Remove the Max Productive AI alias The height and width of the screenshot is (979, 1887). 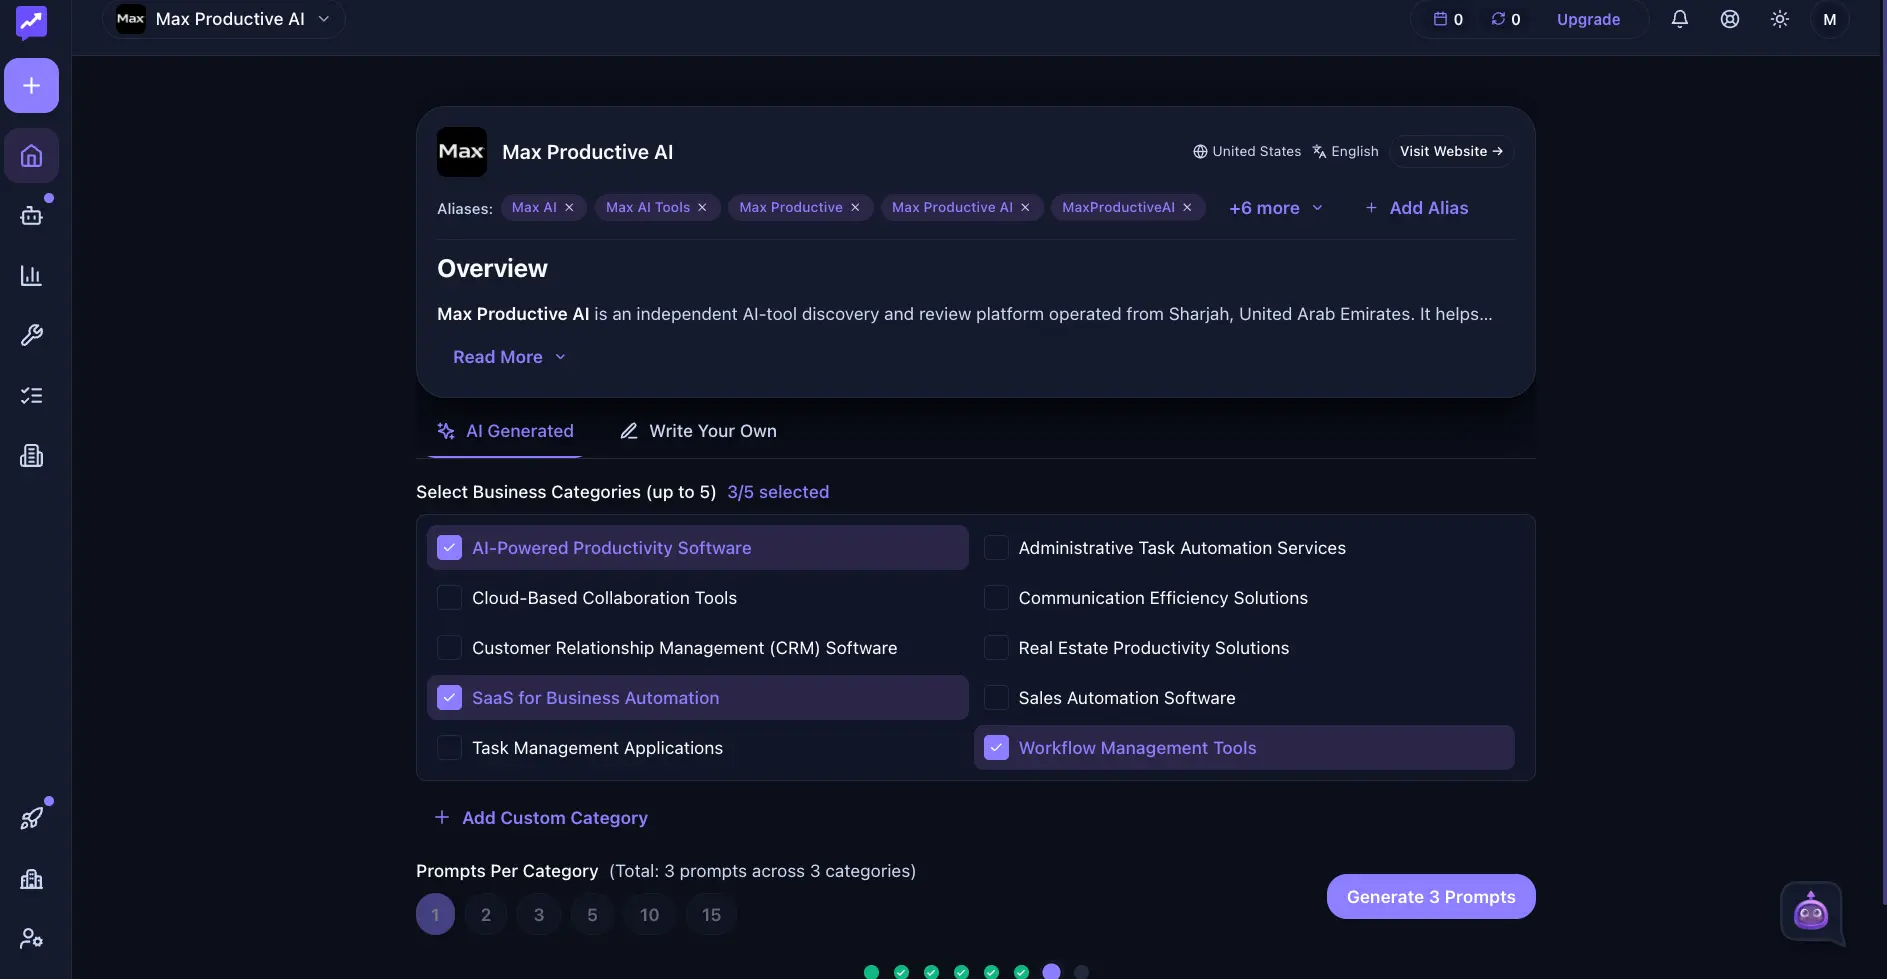tap(1025, 207)
